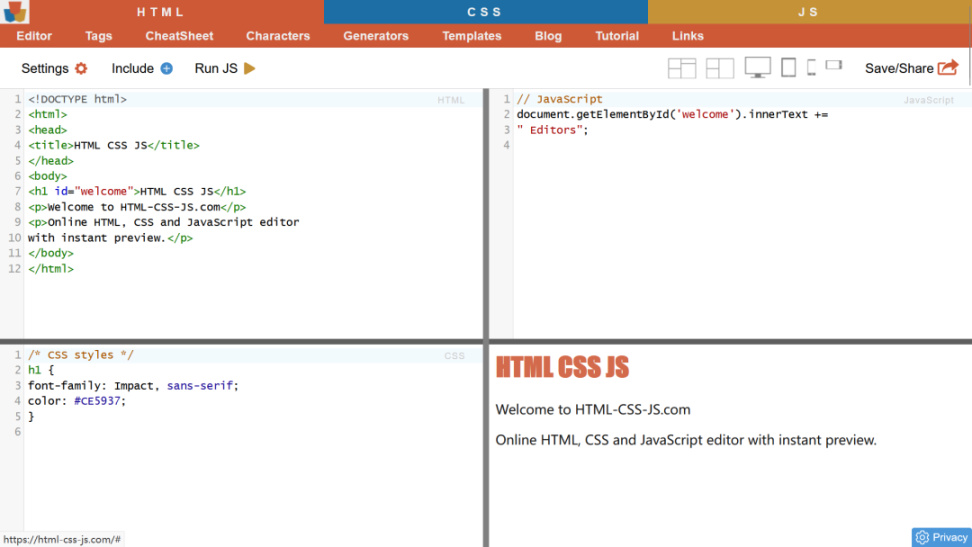Click the Include button label
This screenshot has height=547, width=972.
point(133,68)
